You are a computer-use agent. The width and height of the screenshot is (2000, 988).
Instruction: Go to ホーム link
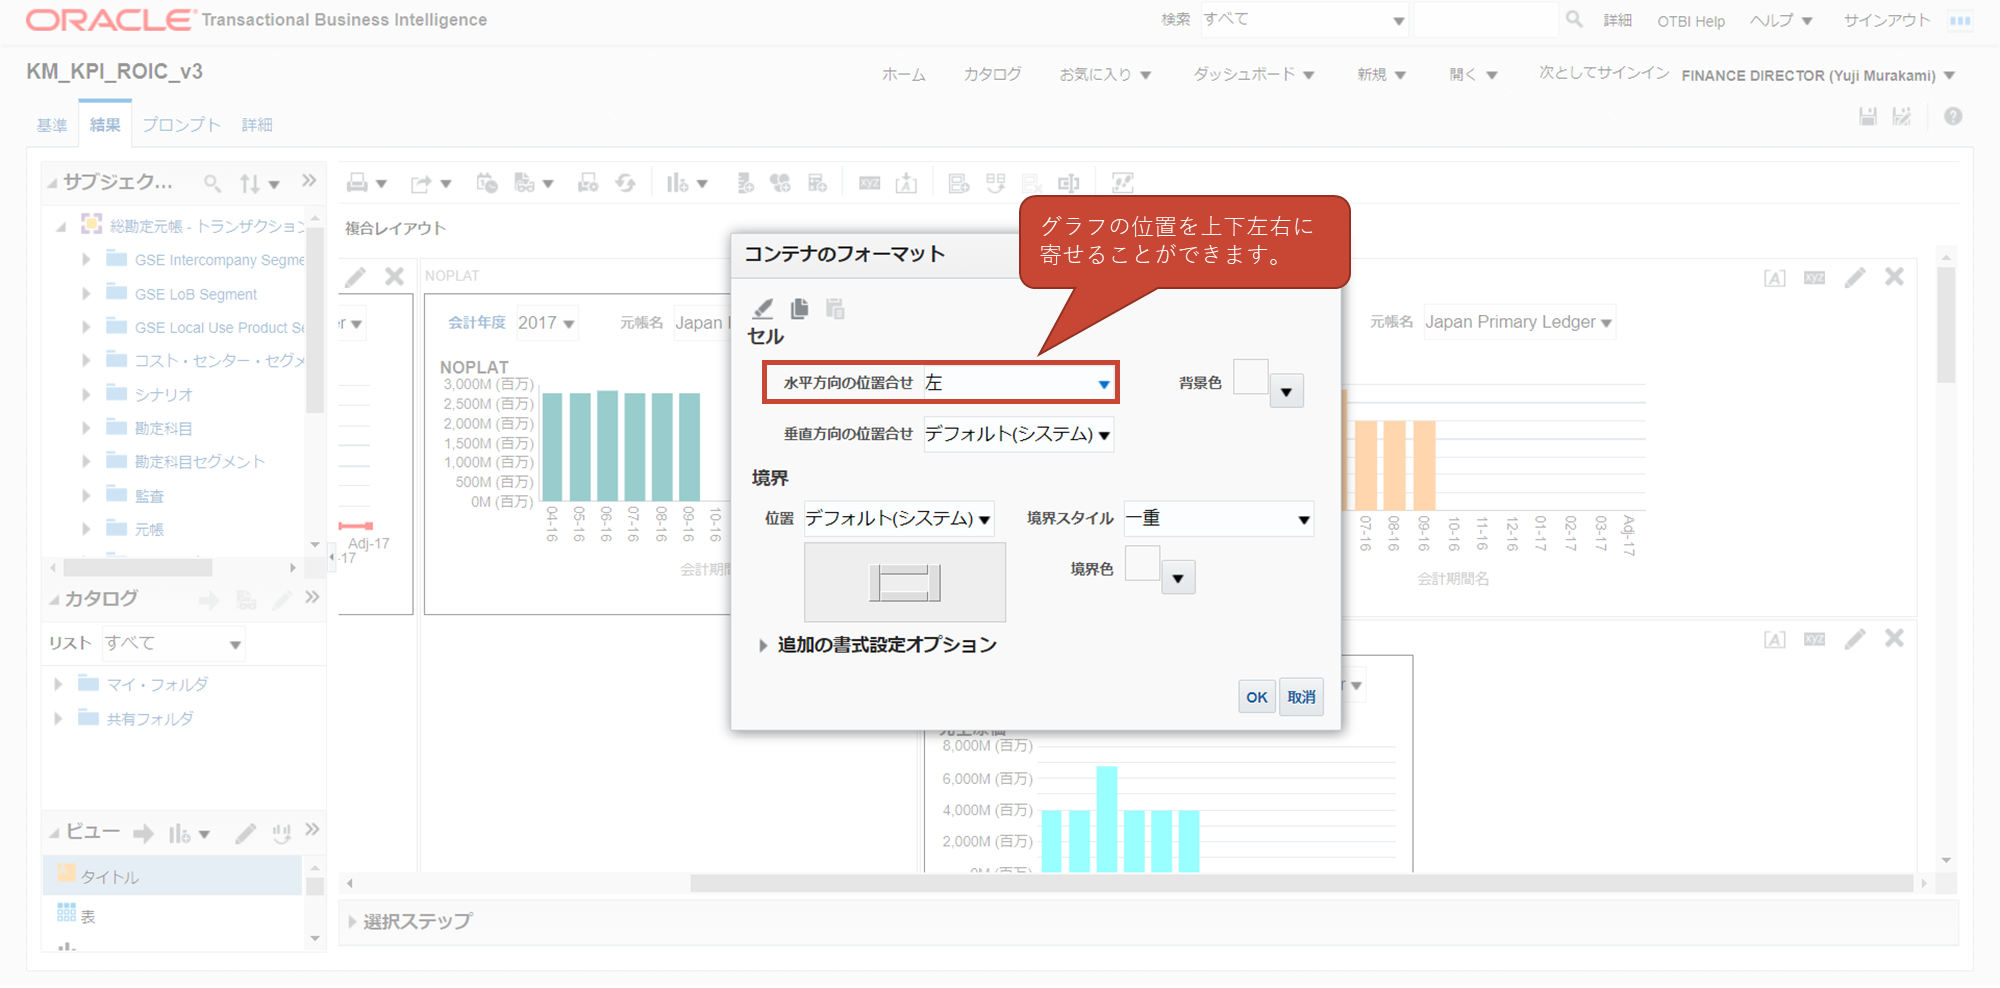[904, 75]
